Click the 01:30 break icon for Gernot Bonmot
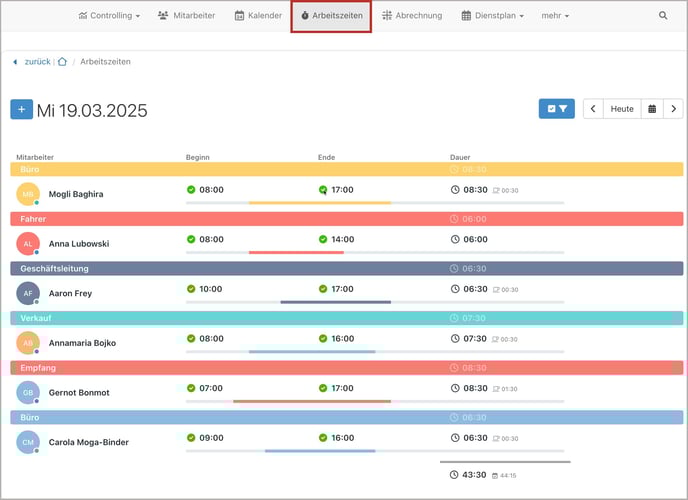 (495, 389)
